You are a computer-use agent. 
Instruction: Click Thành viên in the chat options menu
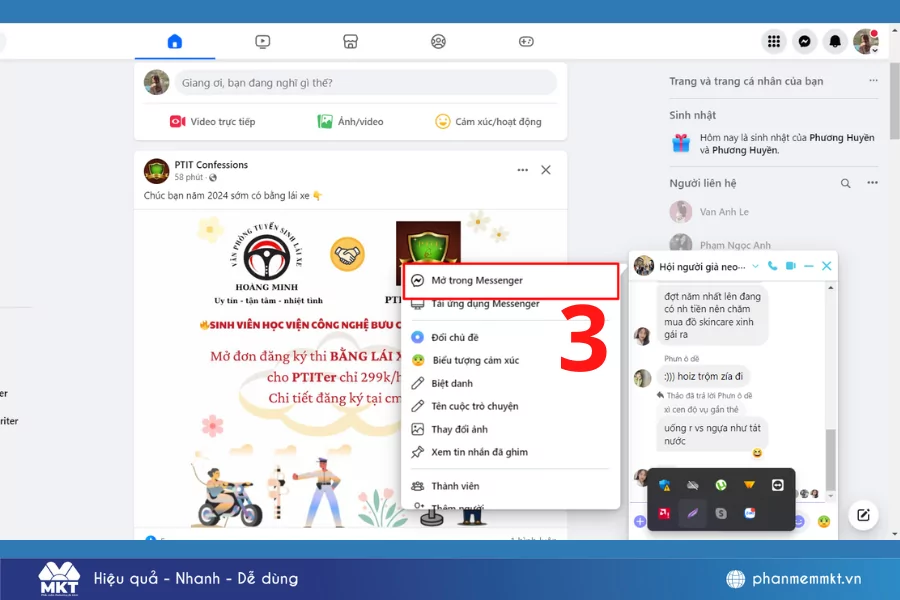(x=455, y=485)
